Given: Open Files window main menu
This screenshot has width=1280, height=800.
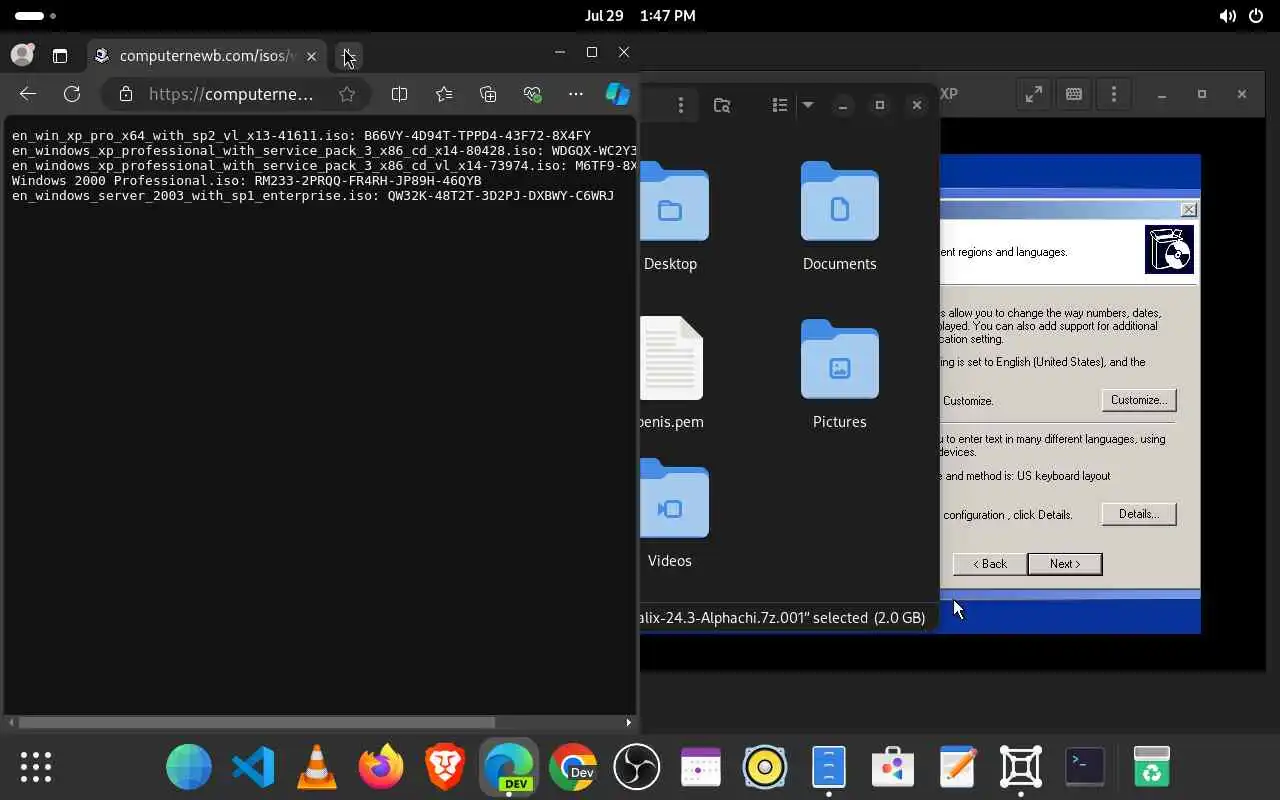Looking at the screenshot, I should pos(681,105).
